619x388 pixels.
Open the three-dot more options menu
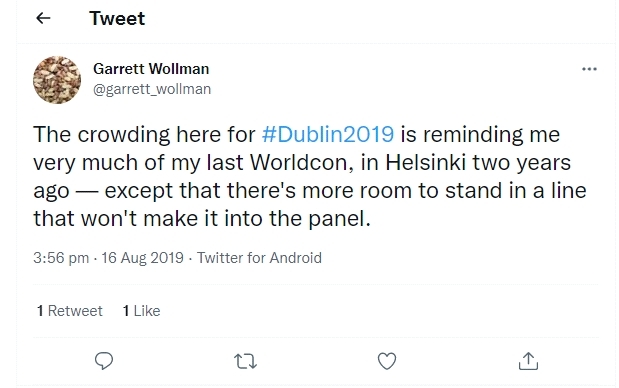(589, 69)
